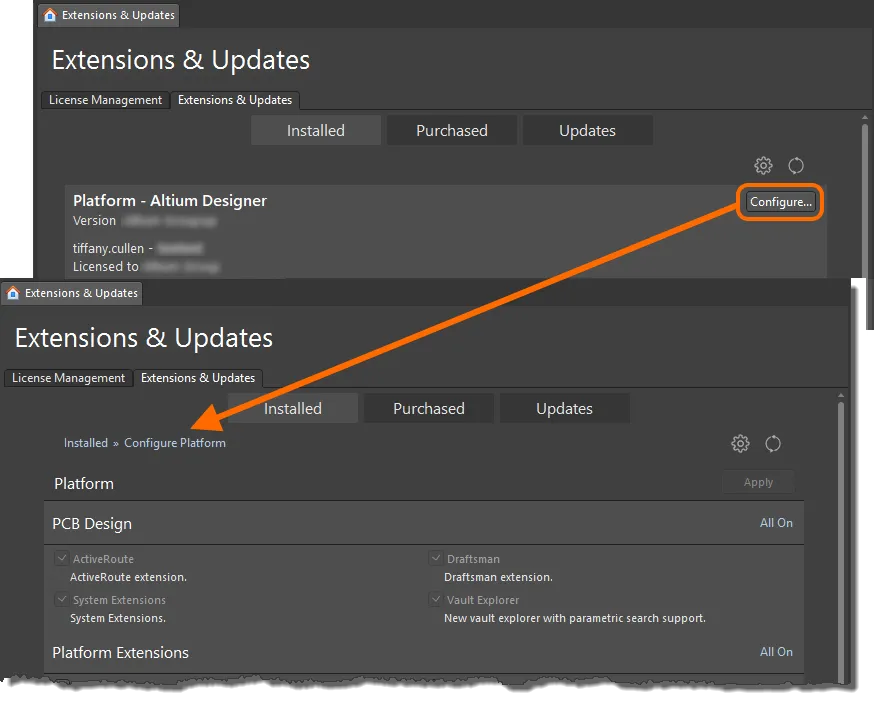This screenshot has height=706, width=874.
Task: Click All On link for Platform Extensions
Action: (x=776, y=651)
